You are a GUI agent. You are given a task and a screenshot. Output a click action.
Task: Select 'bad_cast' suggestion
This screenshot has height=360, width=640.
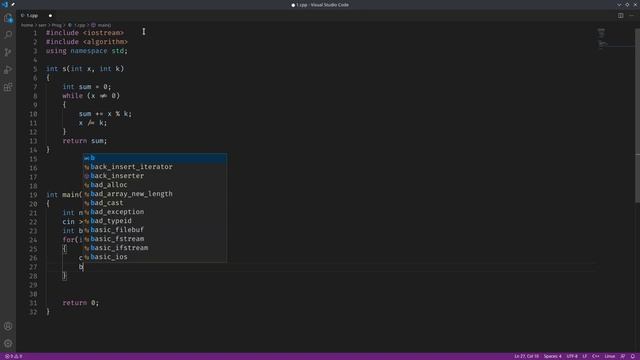(155, 203)
